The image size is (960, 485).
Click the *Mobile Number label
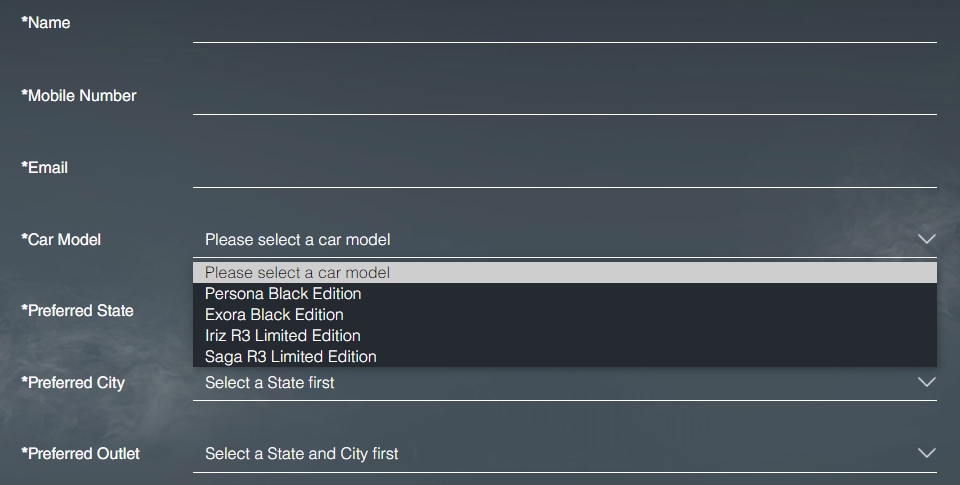79,96
